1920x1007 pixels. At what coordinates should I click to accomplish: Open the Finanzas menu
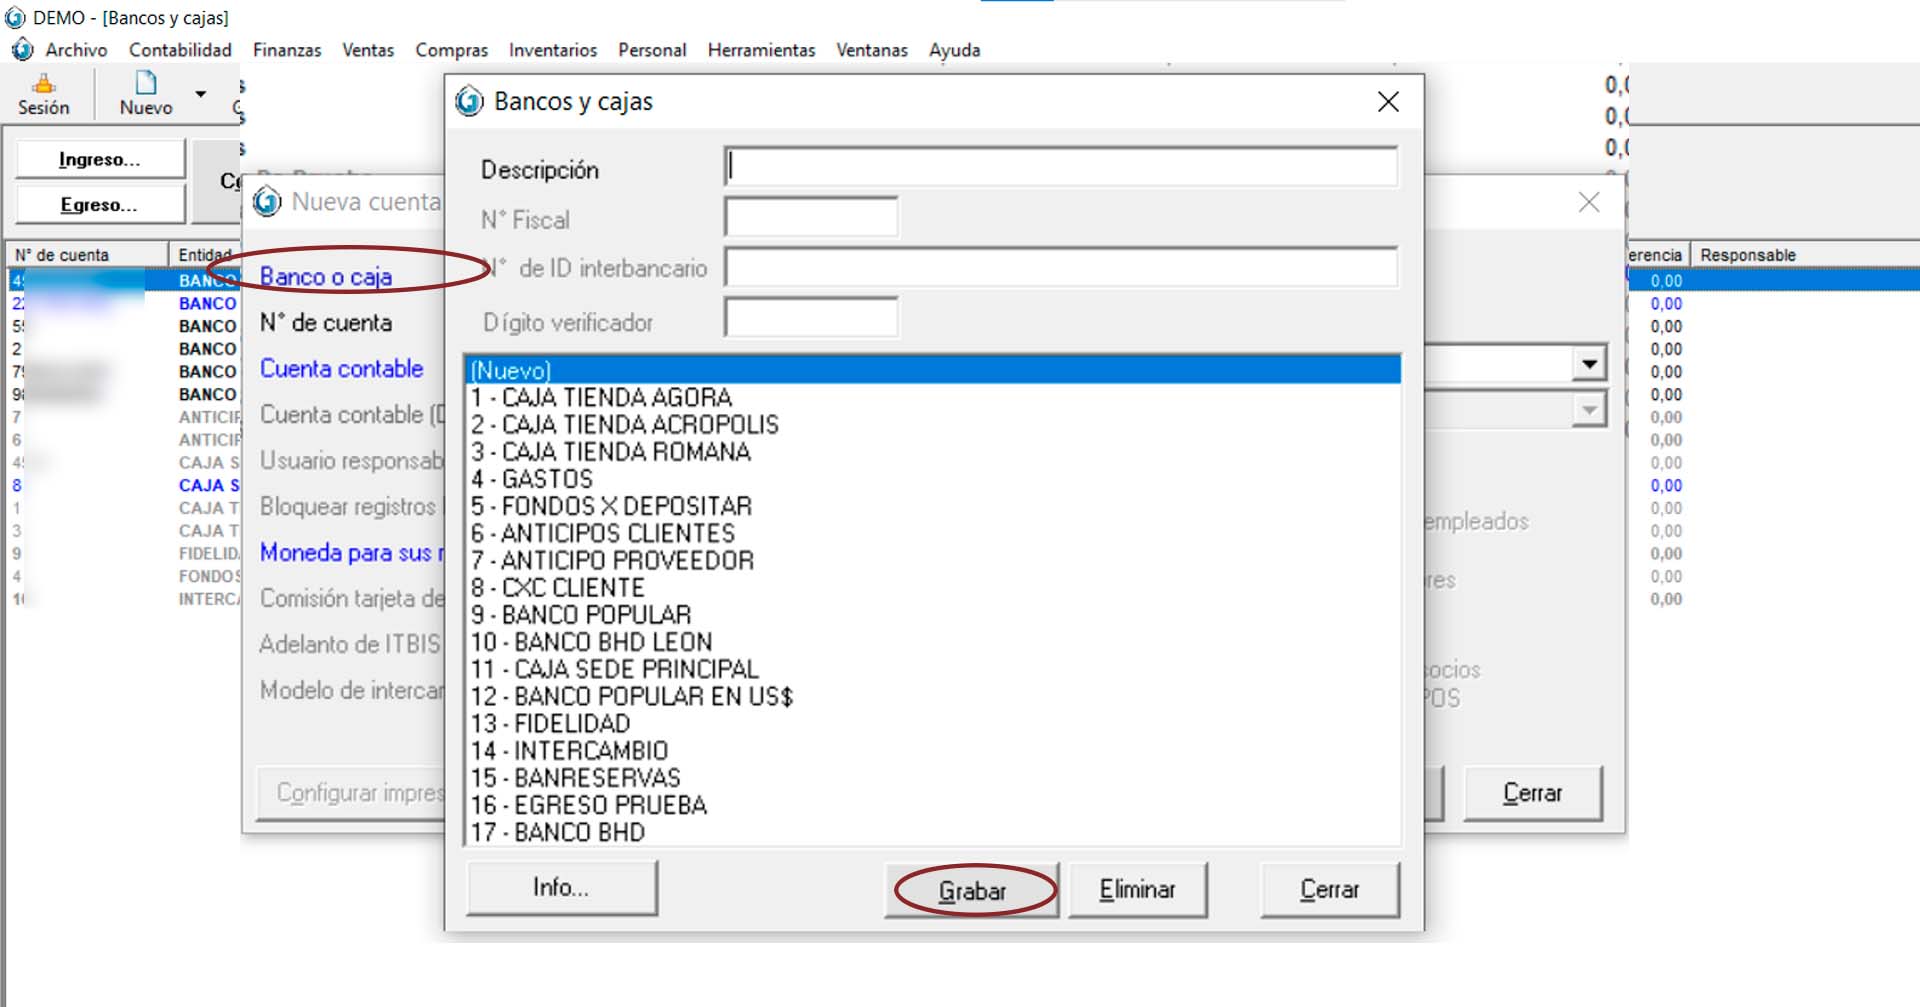click(x=287, y=50)
